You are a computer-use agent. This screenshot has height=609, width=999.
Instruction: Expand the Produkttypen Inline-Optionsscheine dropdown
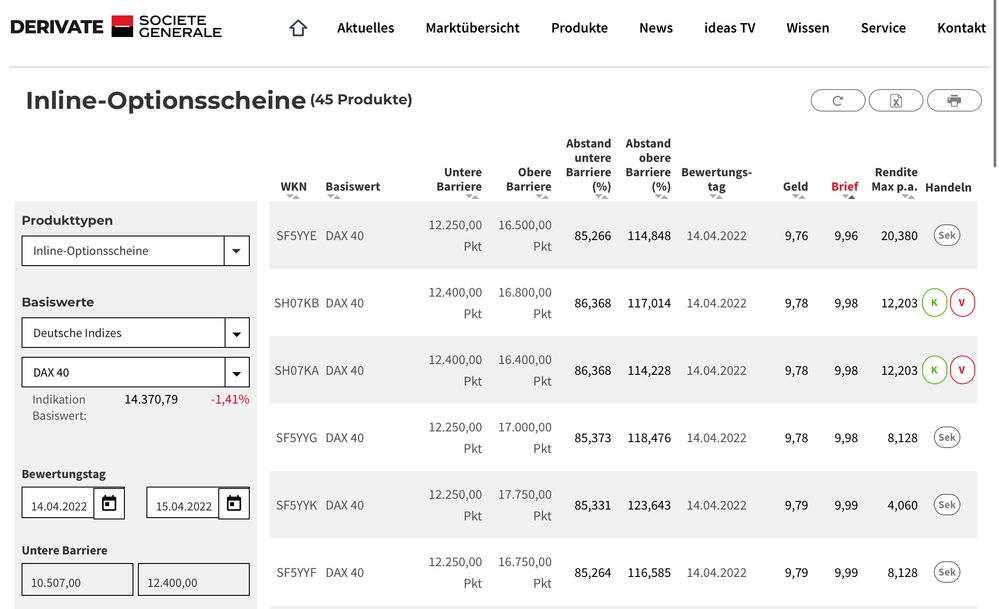[x=236, y=251]
